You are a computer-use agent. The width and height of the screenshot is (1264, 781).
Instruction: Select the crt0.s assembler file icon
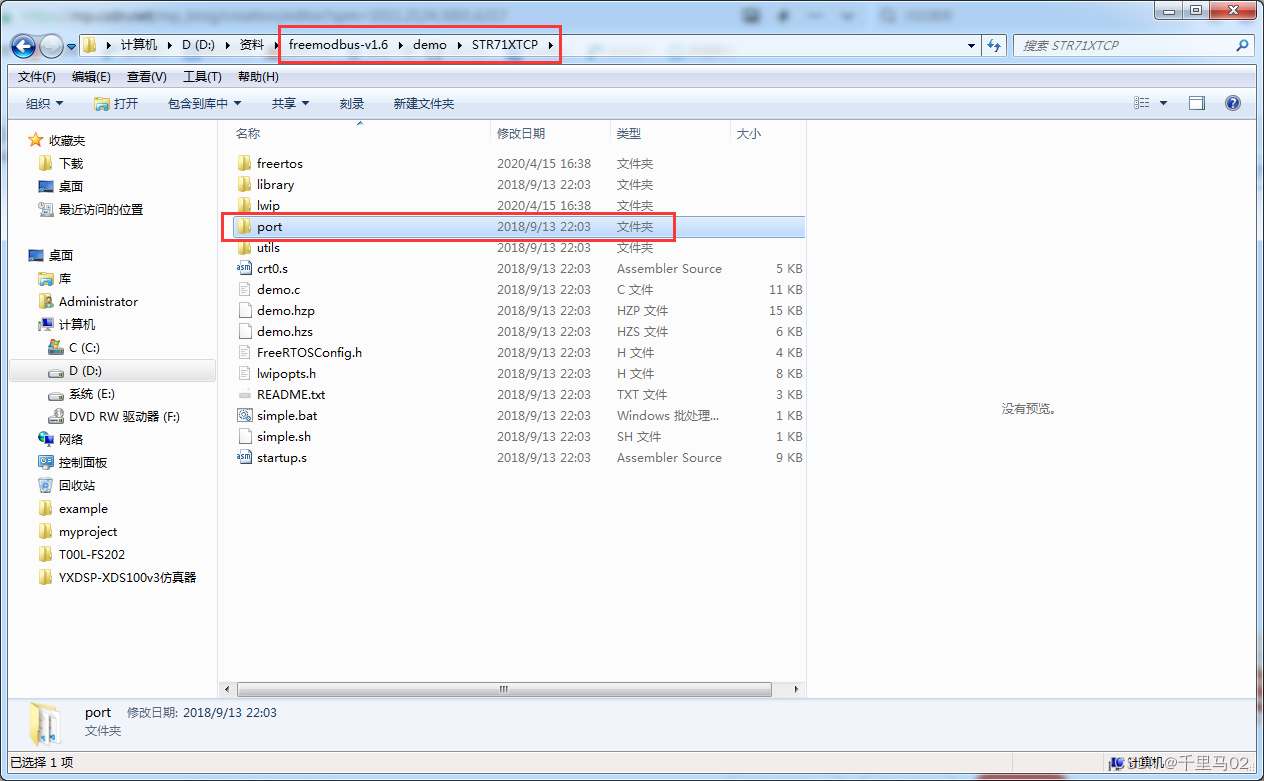click(244, 268)
